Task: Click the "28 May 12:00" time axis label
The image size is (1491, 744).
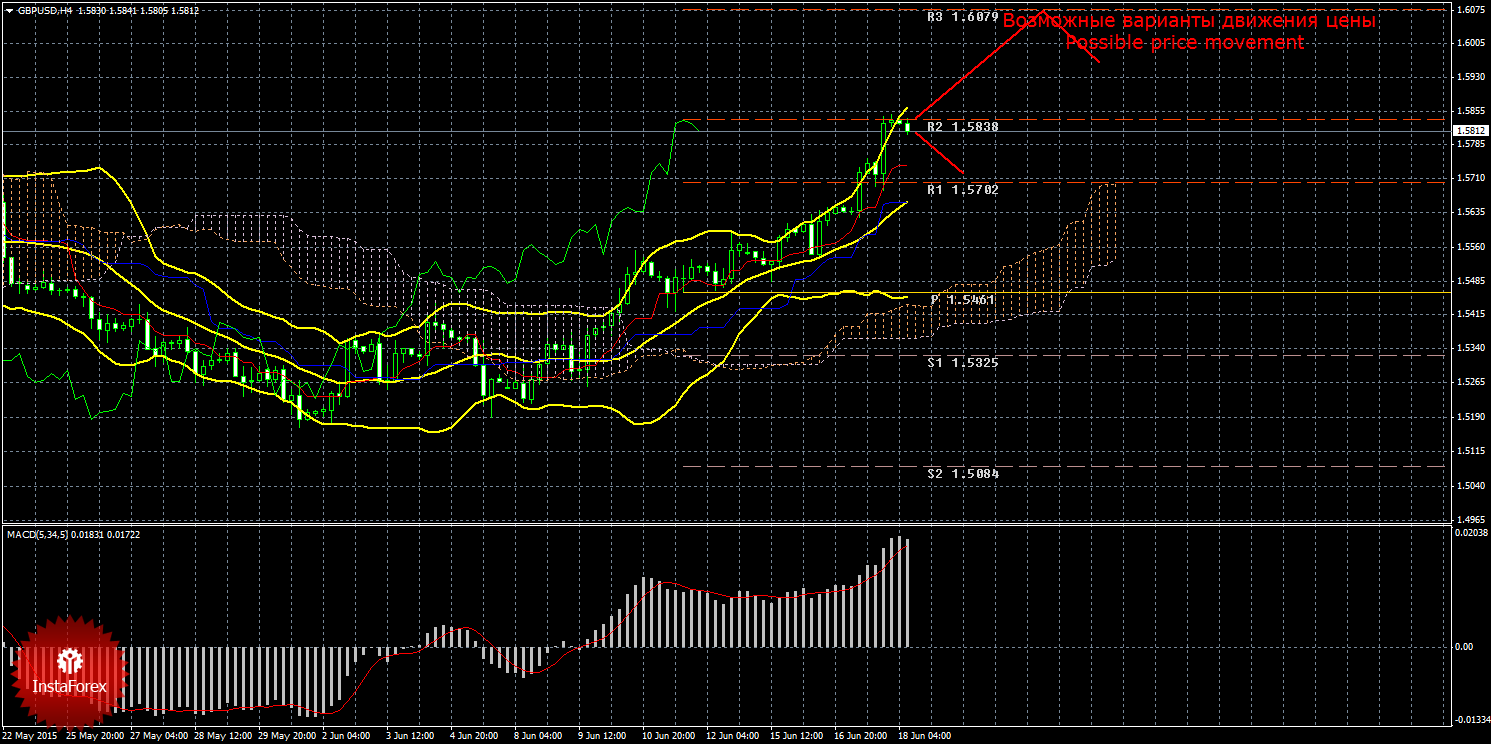Action: 225,736
